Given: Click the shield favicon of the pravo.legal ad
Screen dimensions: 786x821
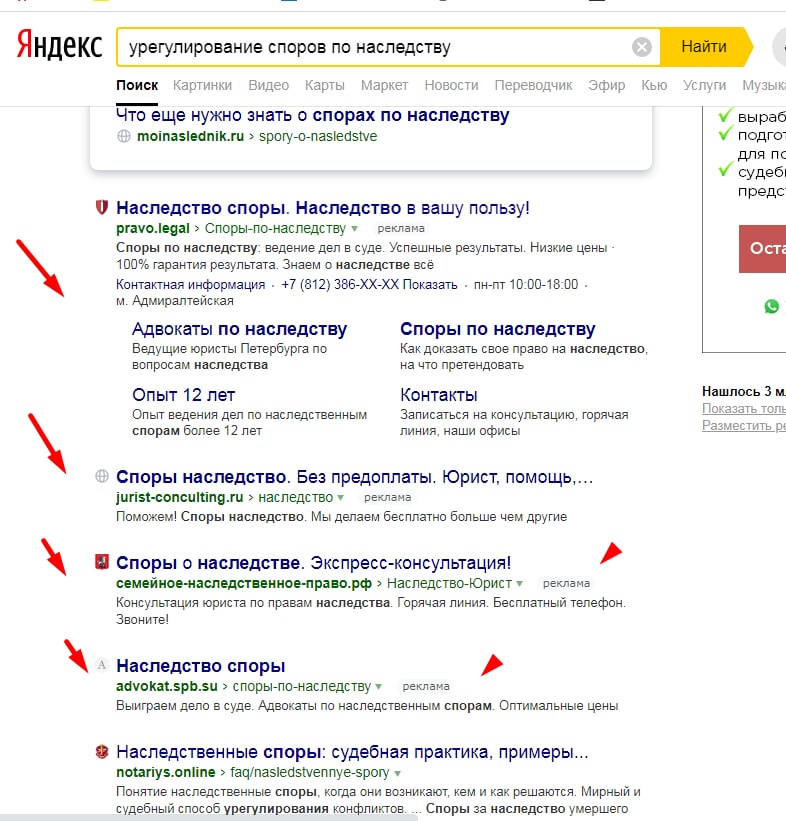Looking at the screenshot, I should click(x=102, y=207).
